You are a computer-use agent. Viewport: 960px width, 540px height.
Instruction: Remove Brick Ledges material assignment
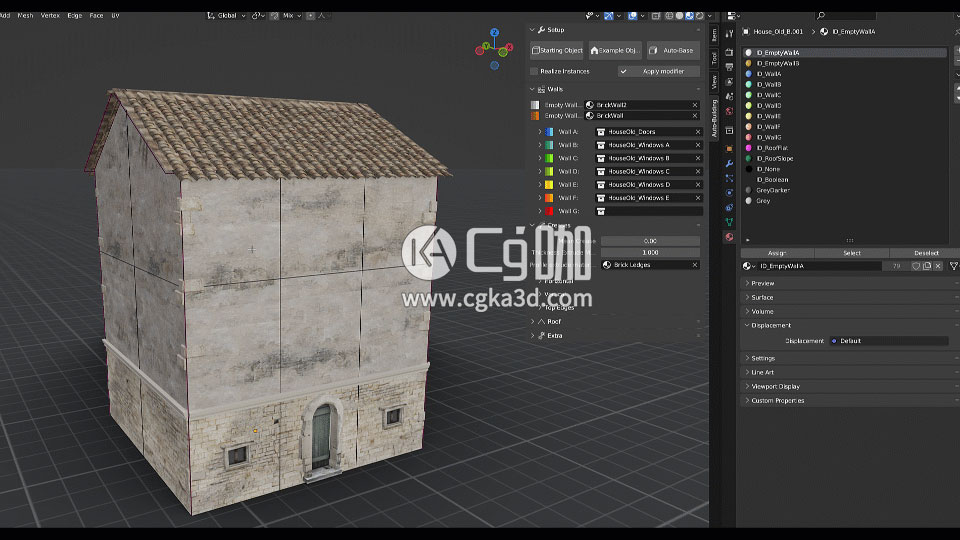point(695,265)
